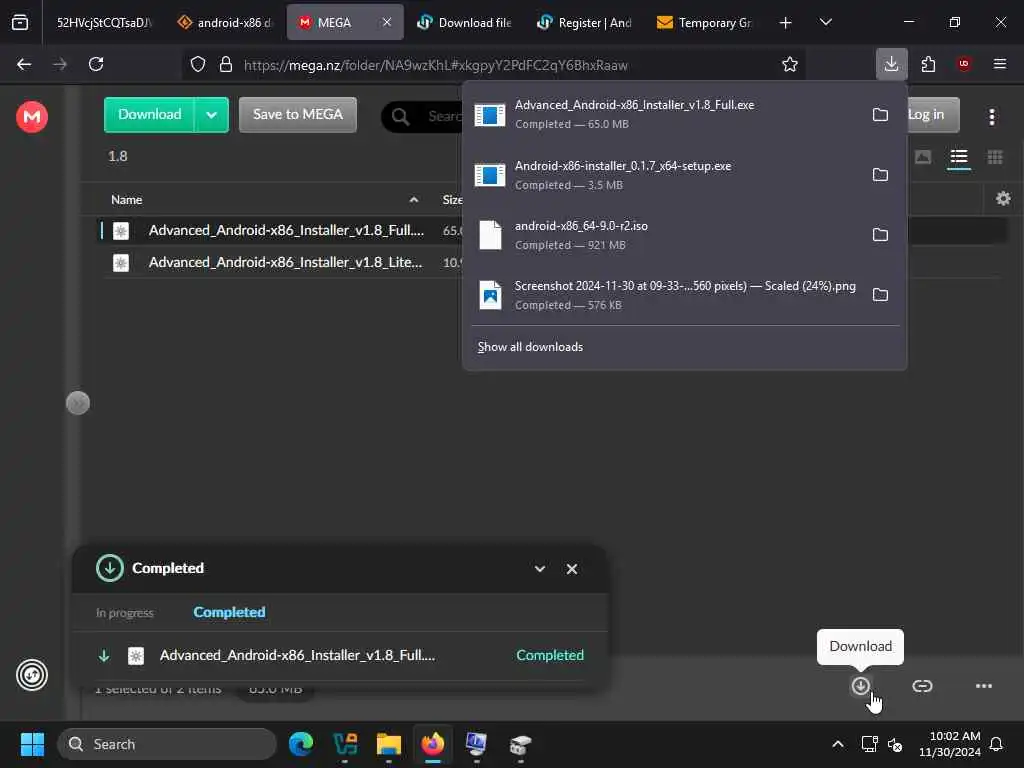Click the Firefox downloads toolbar button
This screenshot has height=768, width=1024.
coord(891,64)
